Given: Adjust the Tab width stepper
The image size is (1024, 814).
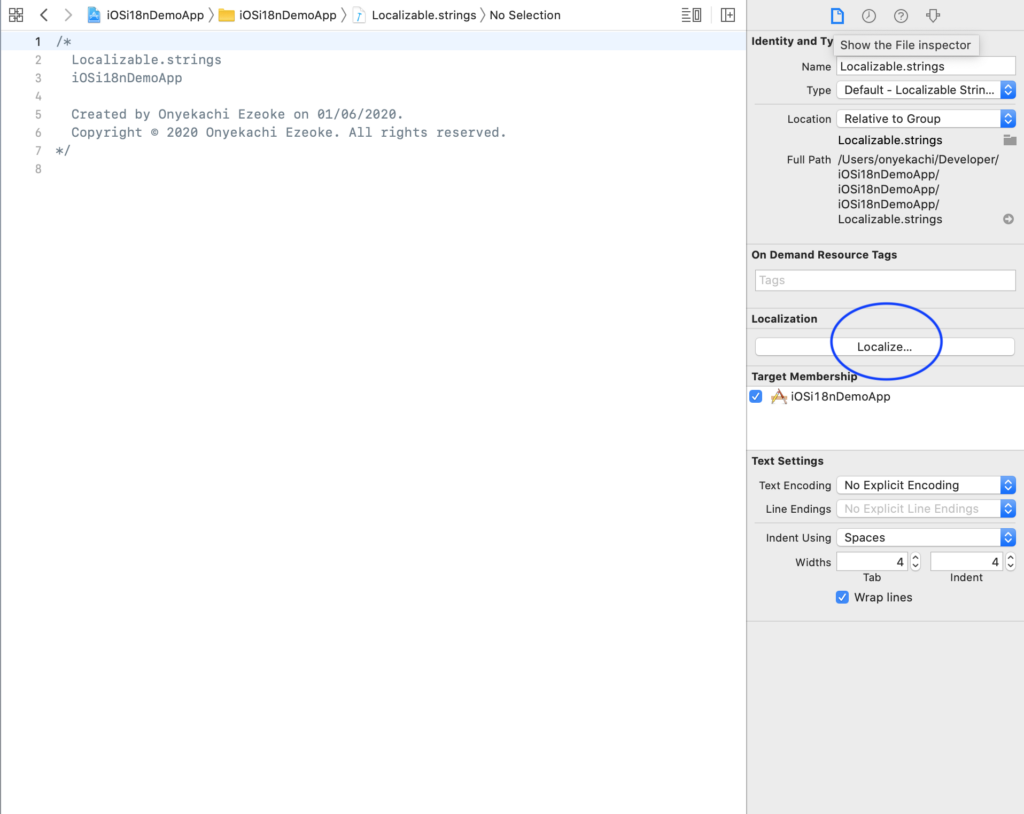Looking at the screenshot, I should tap(916, 562).
